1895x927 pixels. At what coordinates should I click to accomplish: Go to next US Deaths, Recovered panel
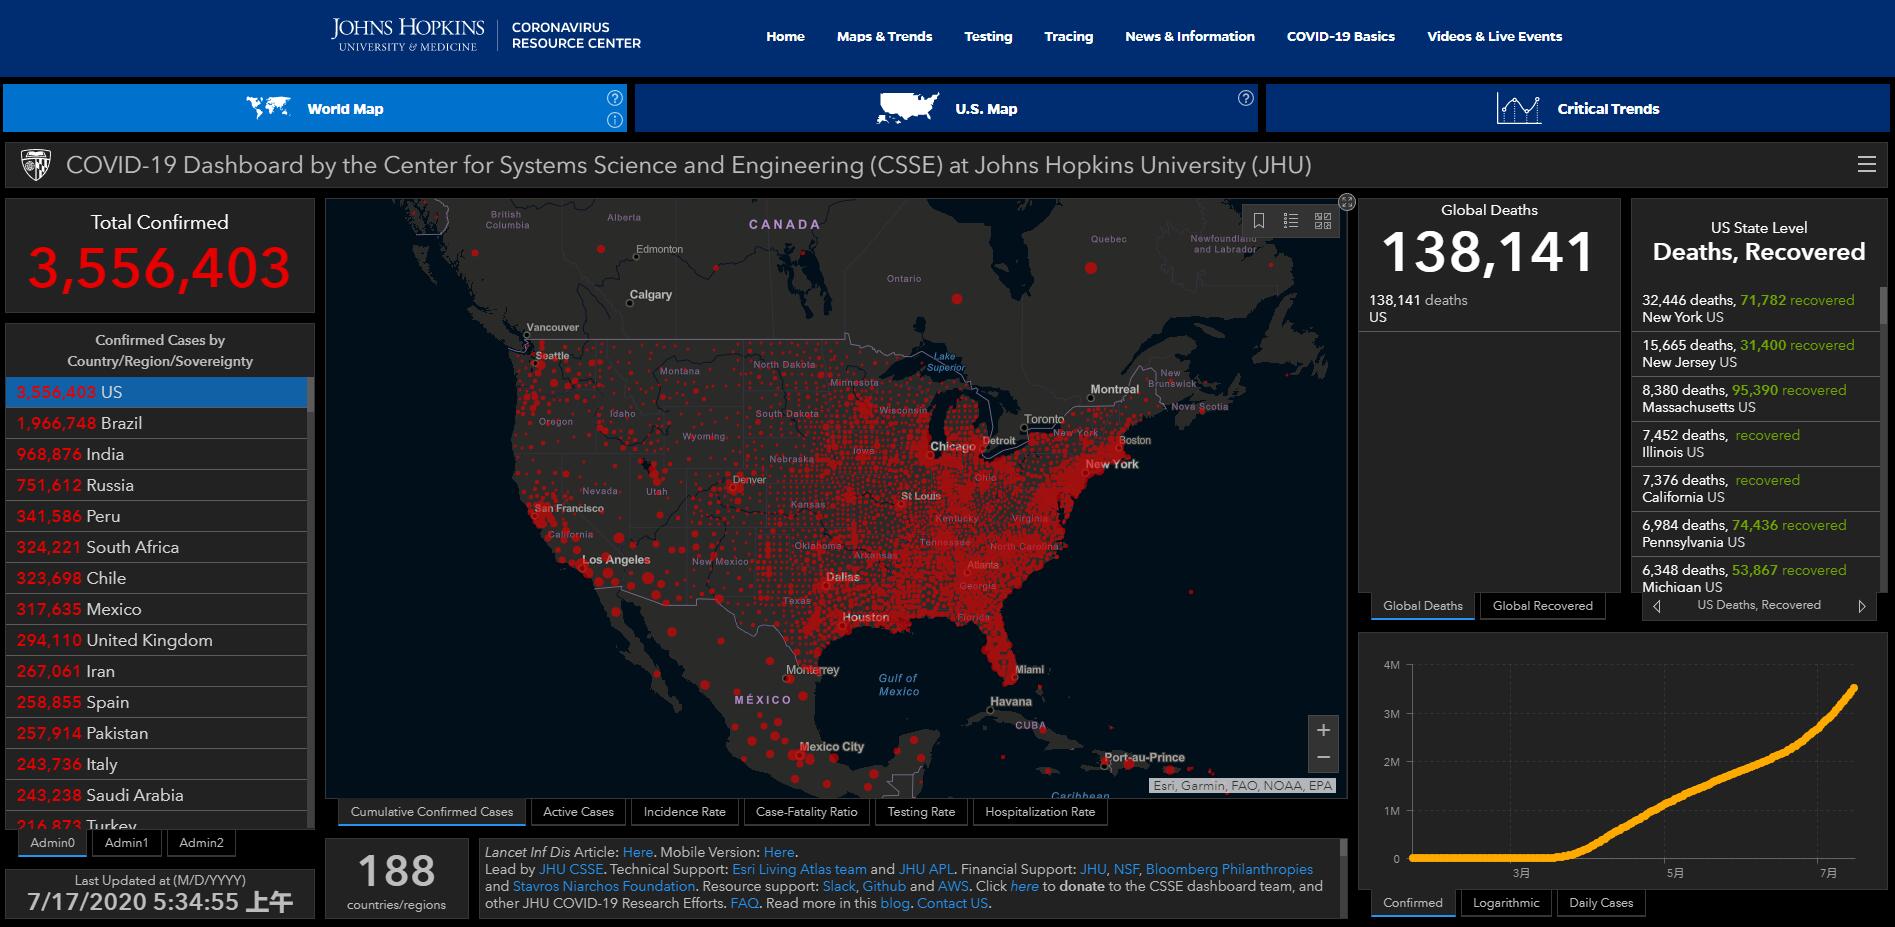[1861, 606]
